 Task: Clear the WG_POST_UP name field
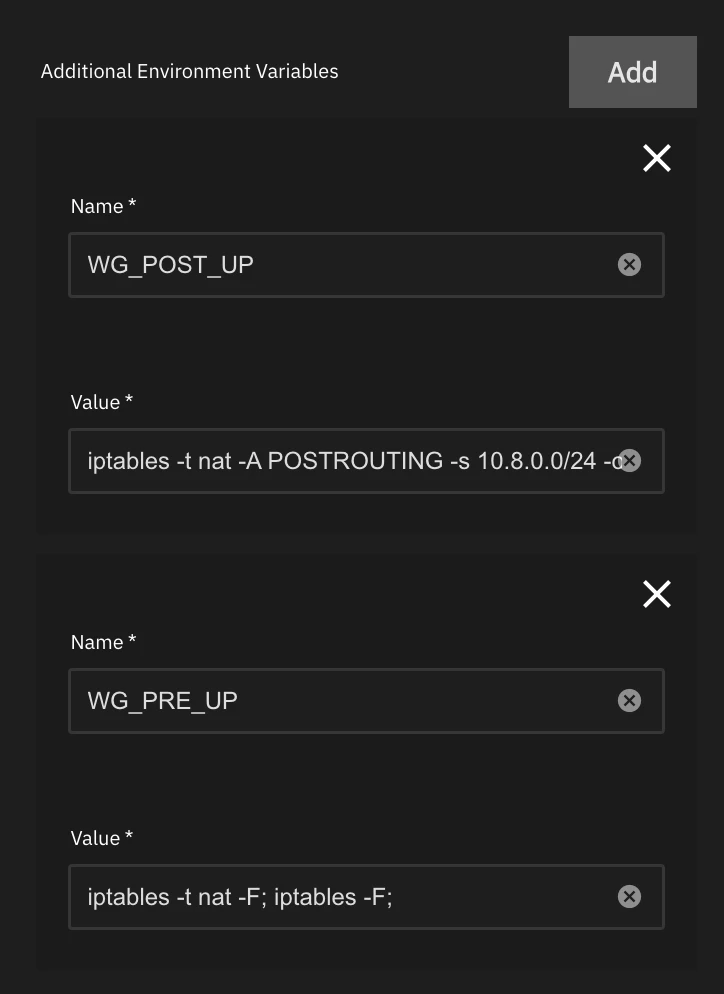[x=629, y=265]
